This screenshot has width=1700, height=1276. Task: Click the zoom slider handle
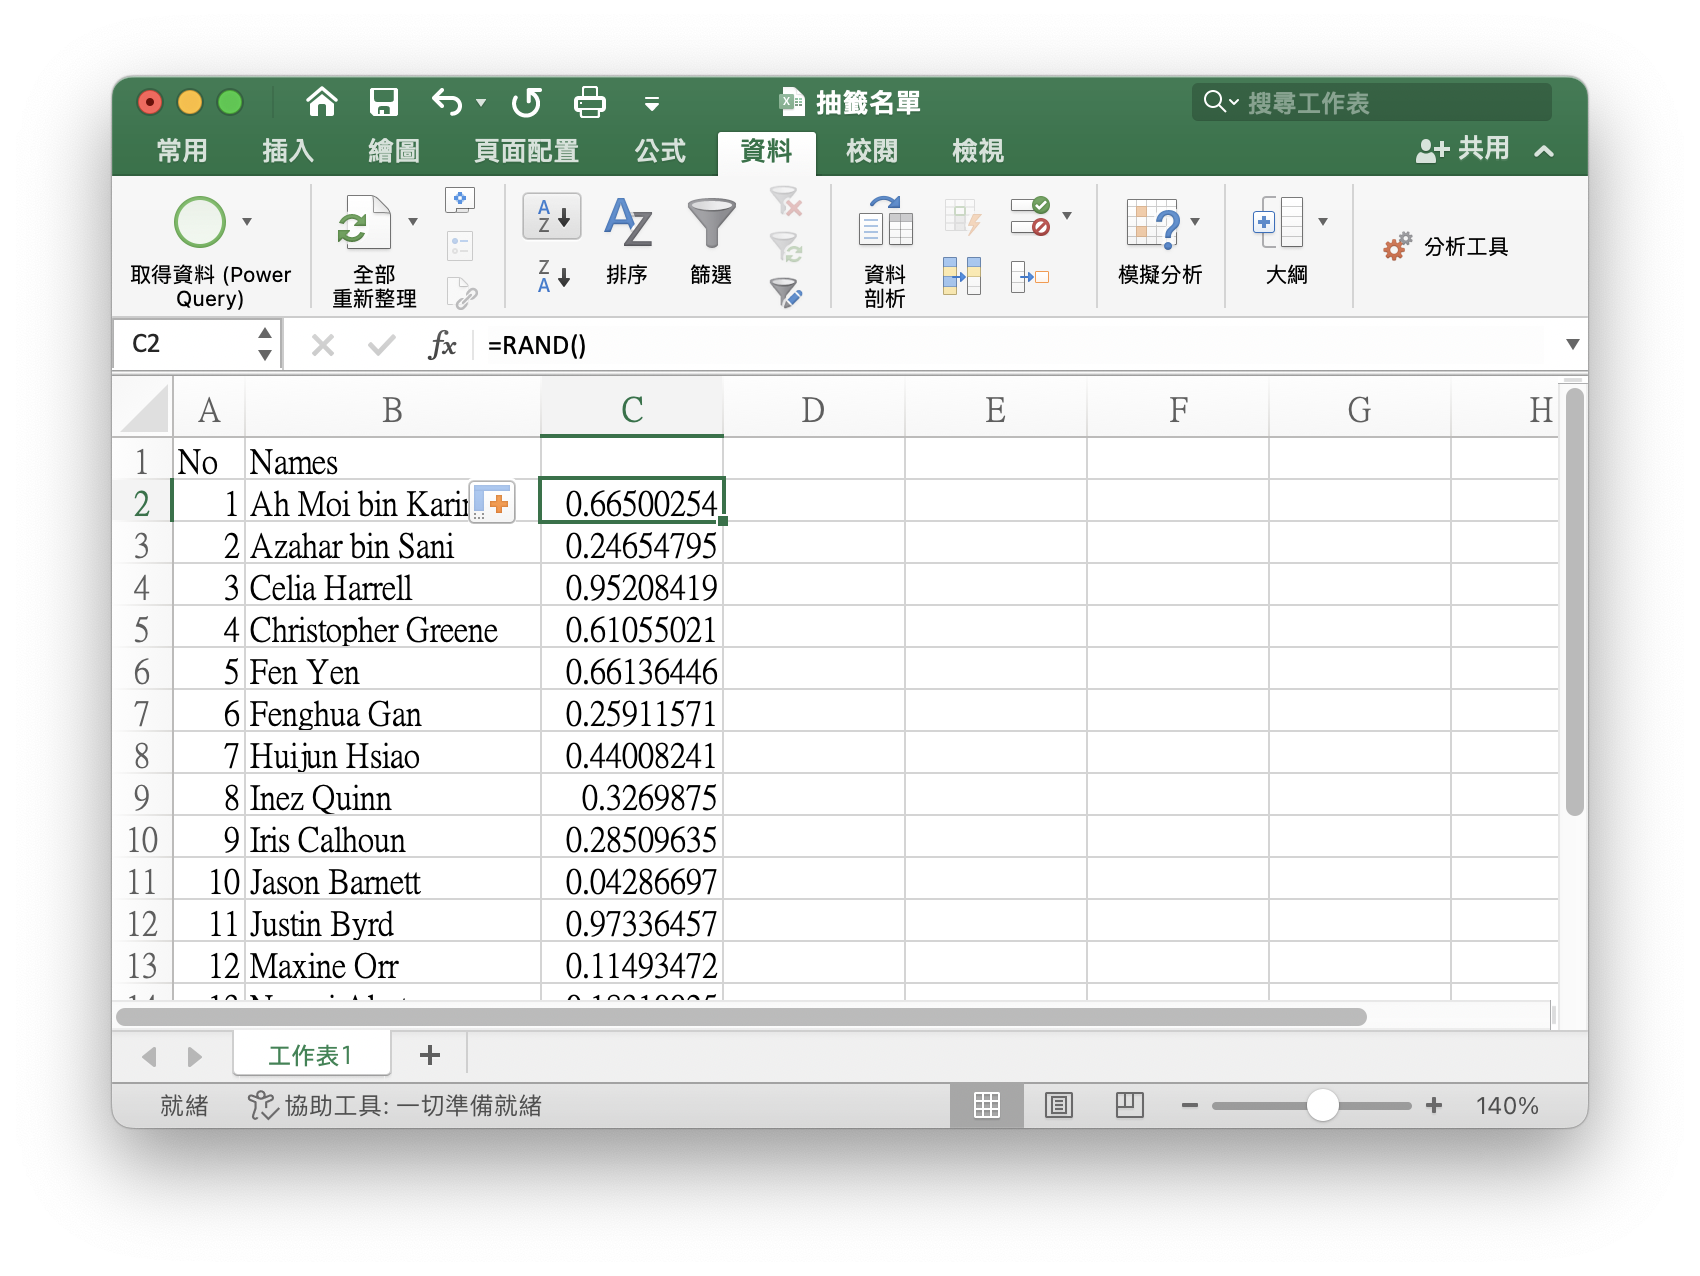[1323, 1105]
